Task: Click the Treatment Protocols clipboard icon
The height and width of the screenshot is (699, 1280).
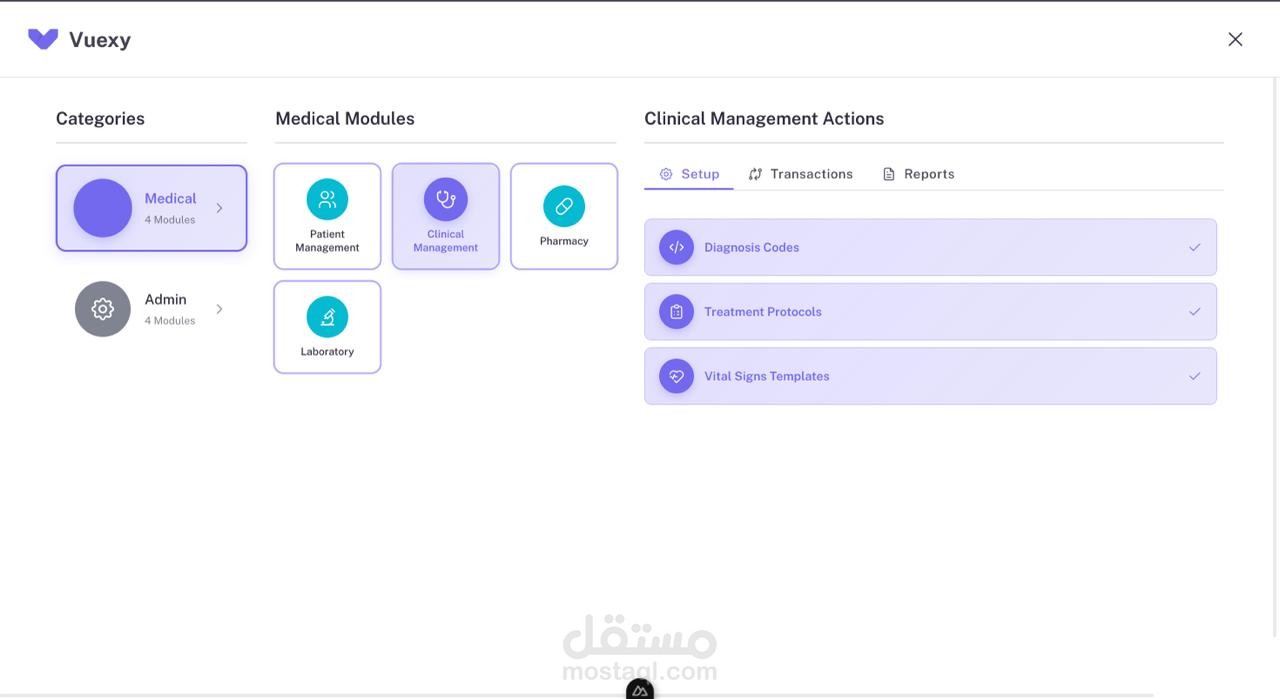Action: [x=676, y=312]
